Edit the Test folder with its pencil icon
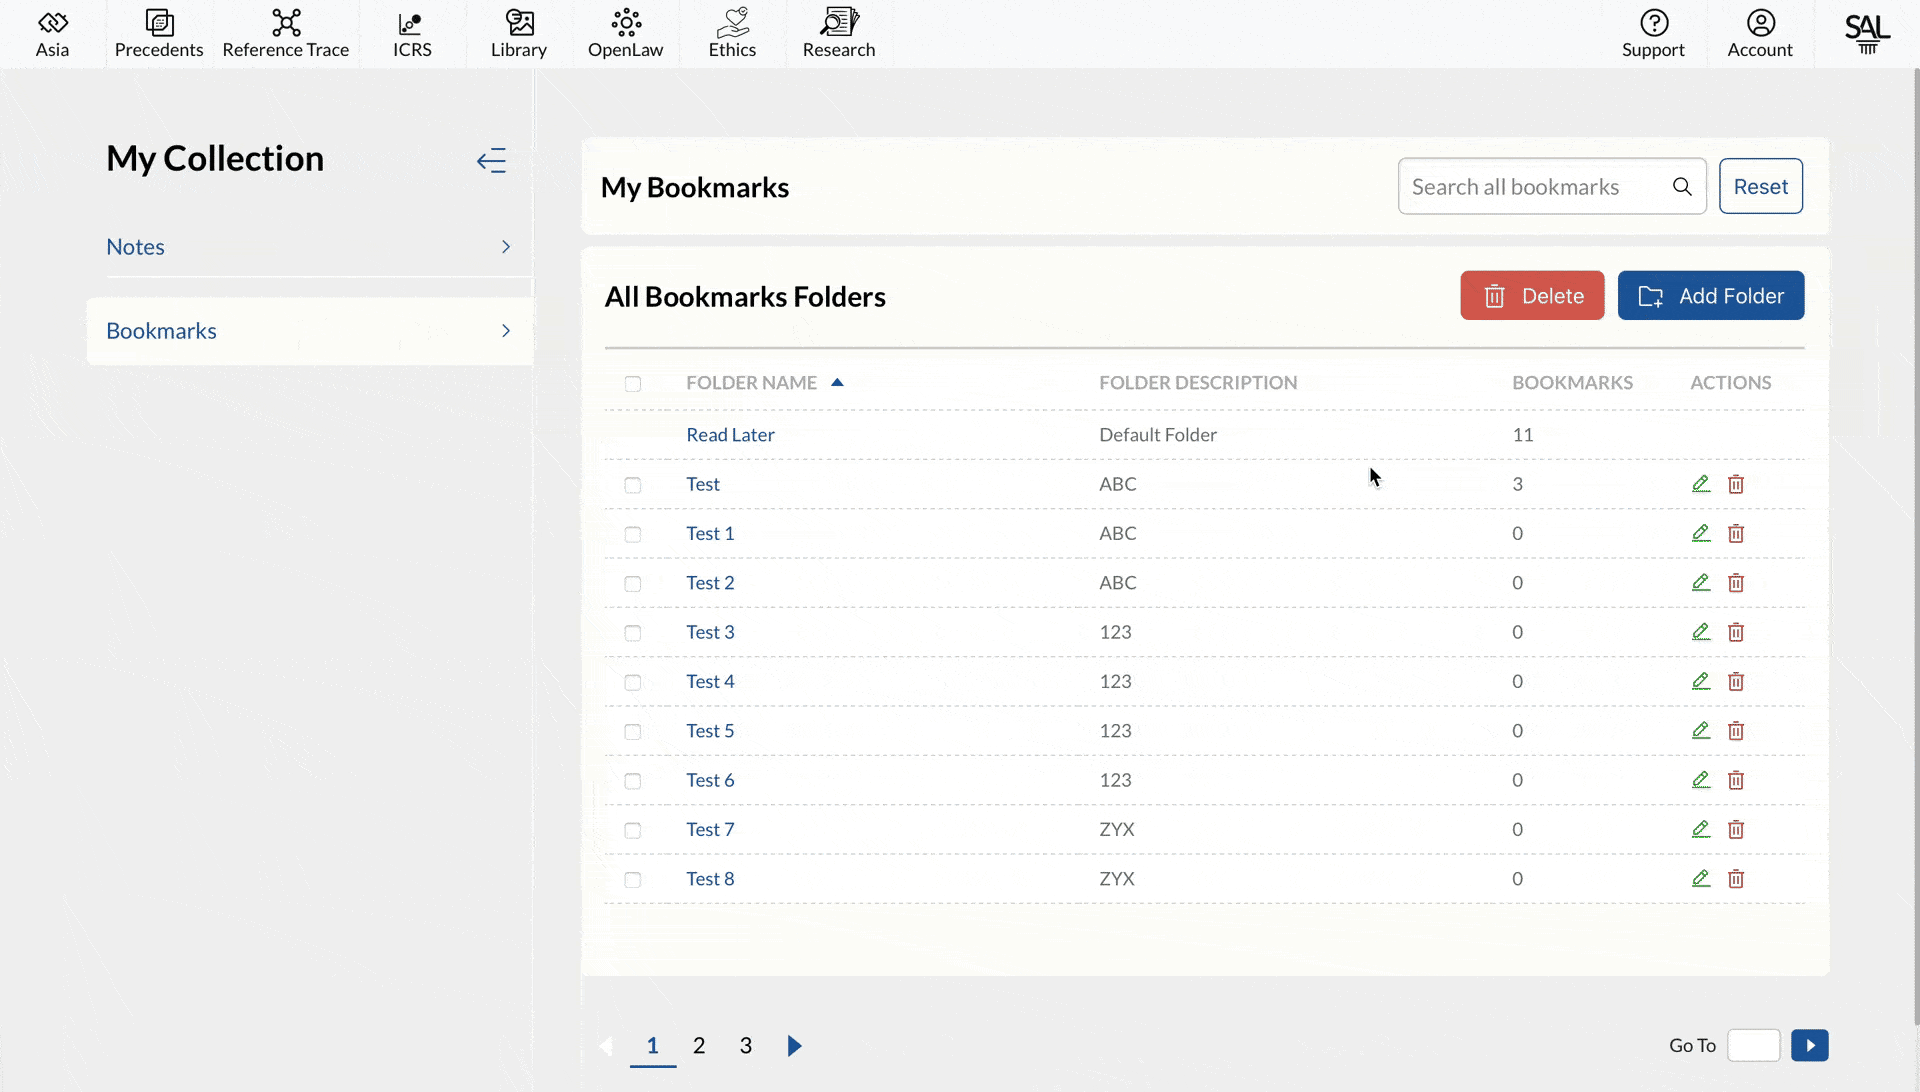 1701,484
